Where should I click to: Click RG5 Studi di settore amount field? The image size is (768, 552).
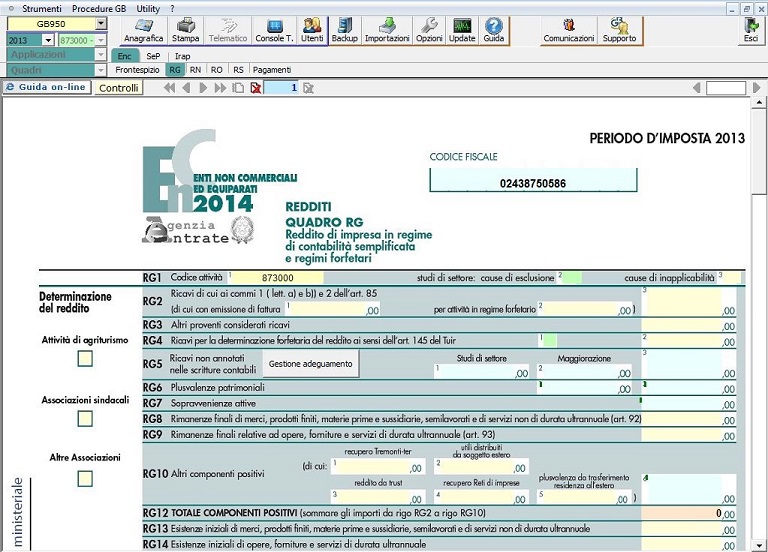482,372
